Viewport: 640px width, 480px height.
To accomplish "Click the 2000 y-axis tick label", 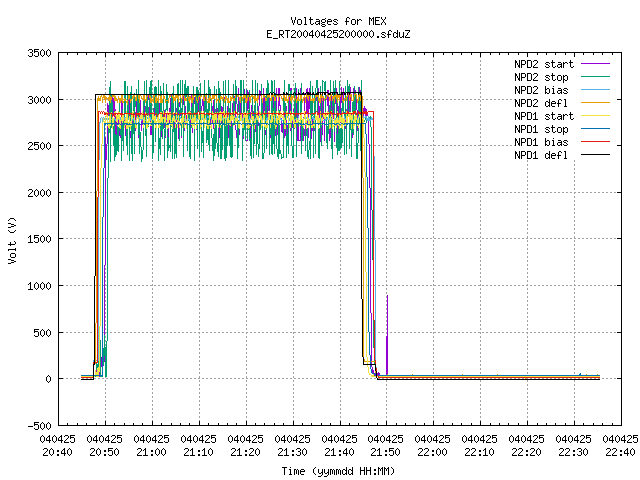I will 40,193.
